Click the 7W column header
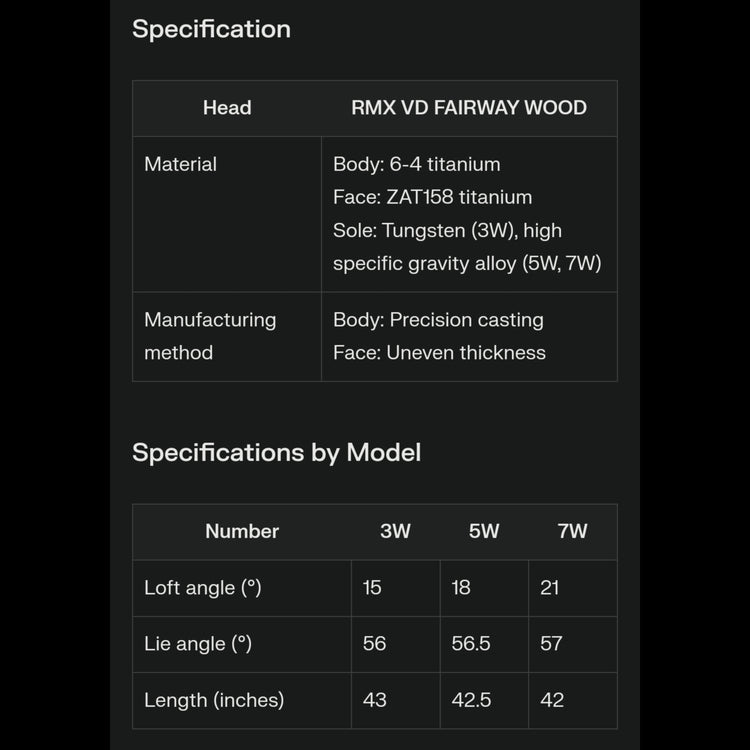750x750 pixels. point(572,532)
